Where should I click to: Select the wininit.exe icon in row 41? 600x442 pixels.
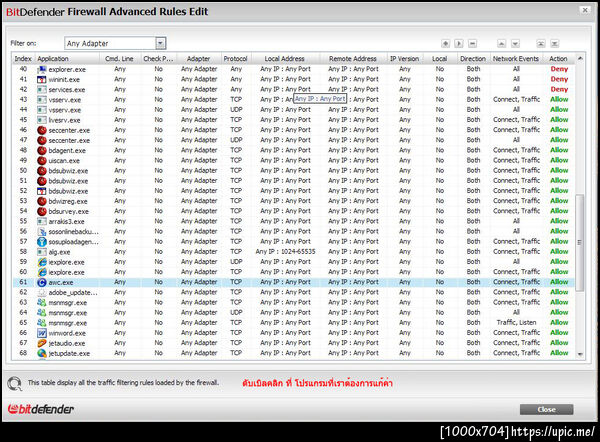click(42, 80)
